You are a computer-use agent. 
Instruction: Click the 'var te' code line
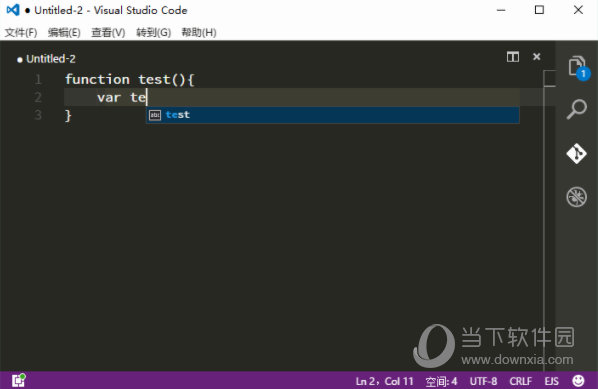point(121,97)
